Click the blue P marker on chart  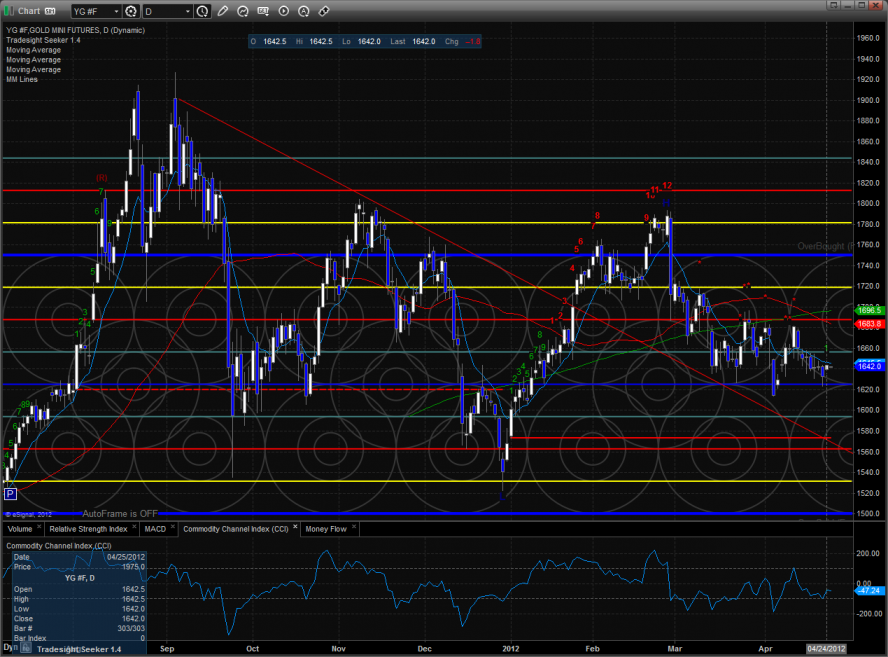coord(11,493)
